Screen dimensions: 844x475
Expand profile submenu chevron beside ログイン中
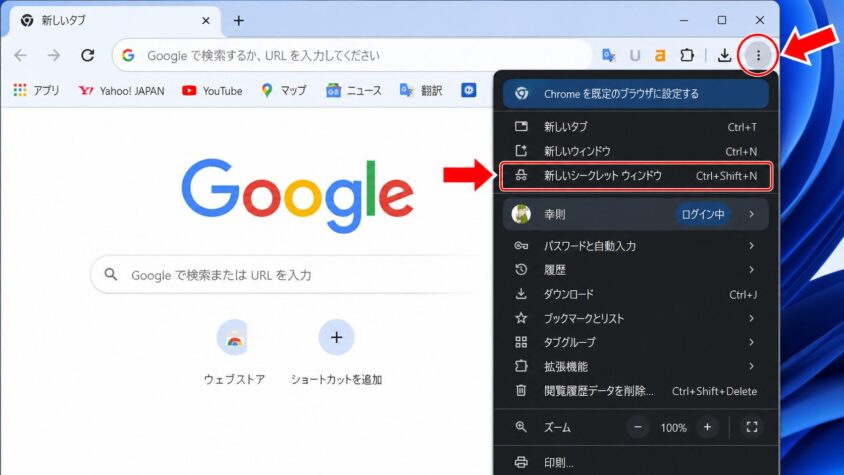click(751, 214)
